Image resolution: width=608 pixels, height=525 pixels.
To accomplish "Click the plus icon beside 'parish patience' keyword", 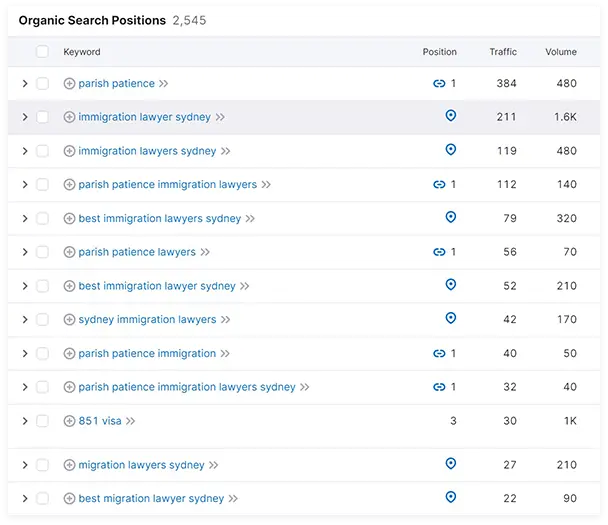I will [69, 84].
